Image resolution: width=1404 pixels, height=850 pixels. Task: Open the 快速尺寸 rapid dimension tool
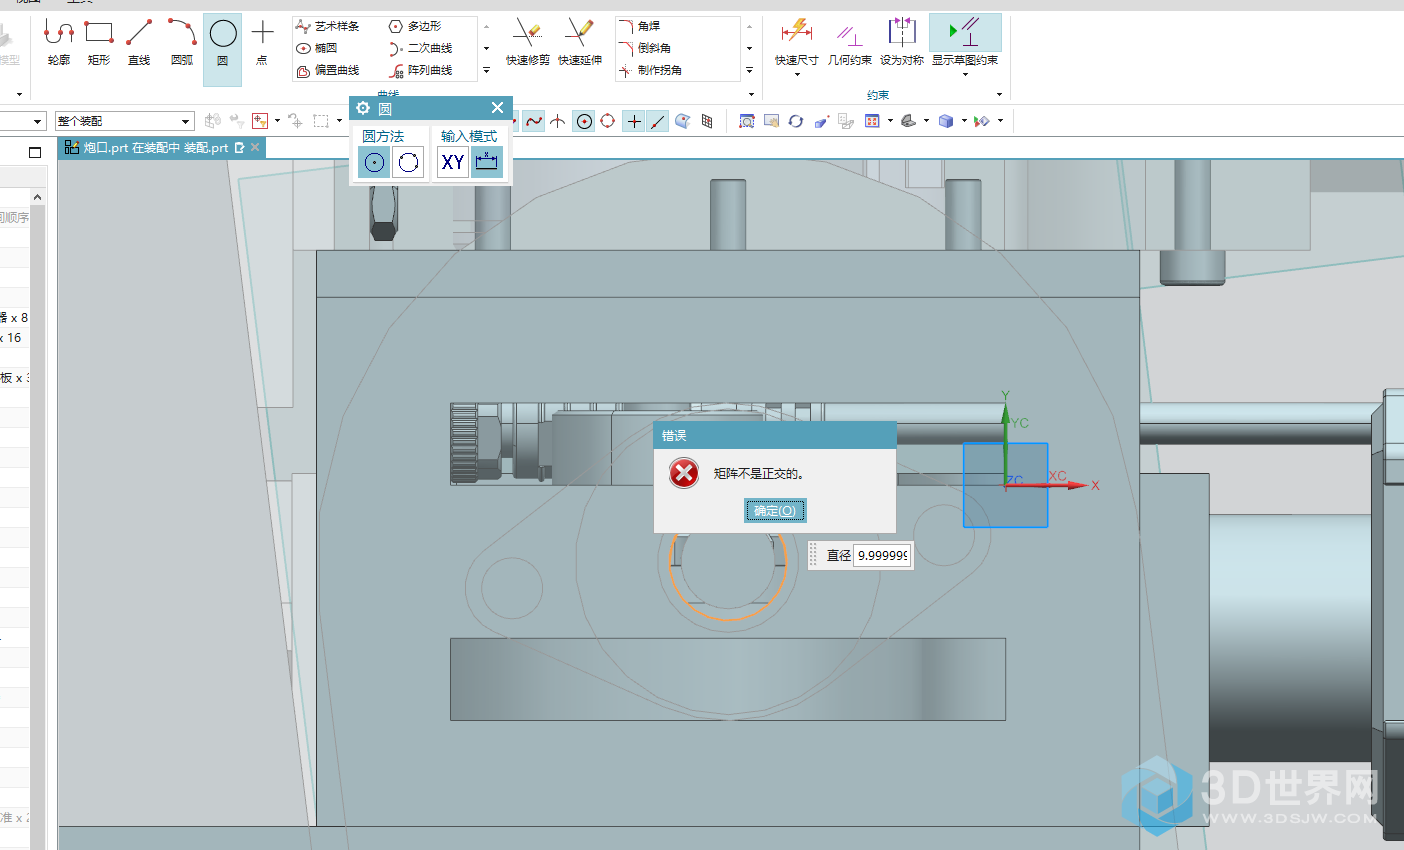pyautogui.click(x=797, y=40)
